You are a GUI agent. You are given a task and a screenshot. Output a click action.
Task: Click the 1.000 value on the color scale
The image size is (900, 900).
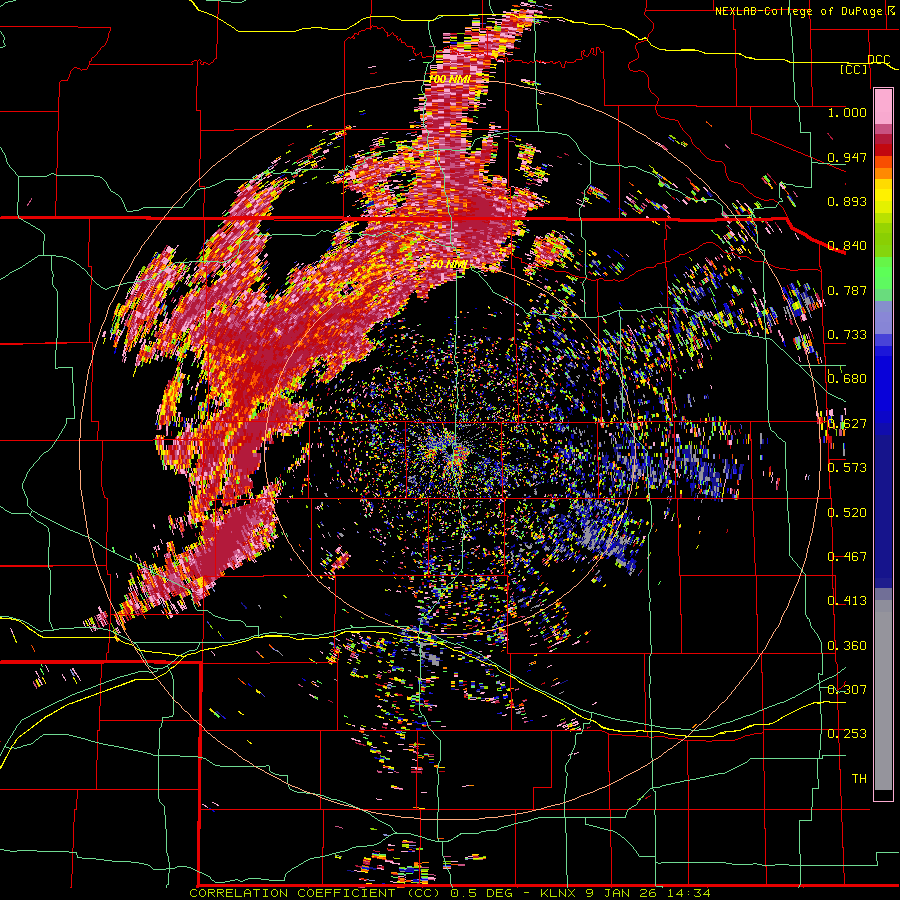click(x=847, y=112)
